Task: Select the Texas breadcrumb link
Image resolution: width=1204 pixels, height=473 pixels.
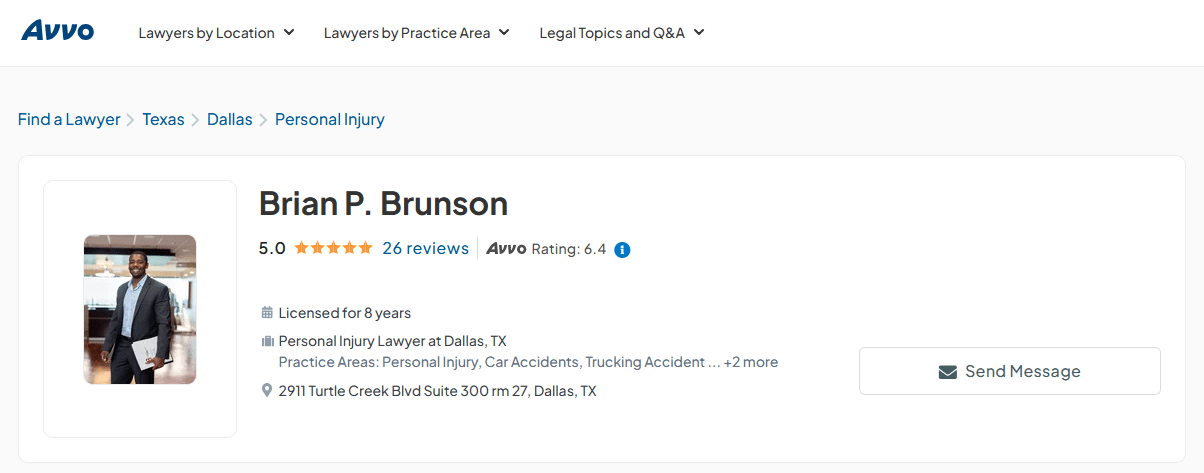Action: (163, 120)
